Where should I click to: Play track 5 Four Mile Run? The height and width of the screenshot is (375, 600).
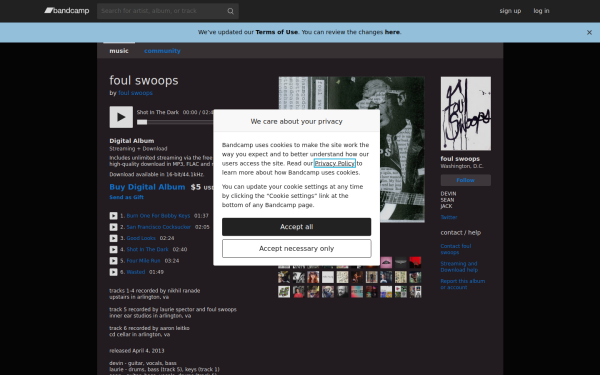coord(113,261)
